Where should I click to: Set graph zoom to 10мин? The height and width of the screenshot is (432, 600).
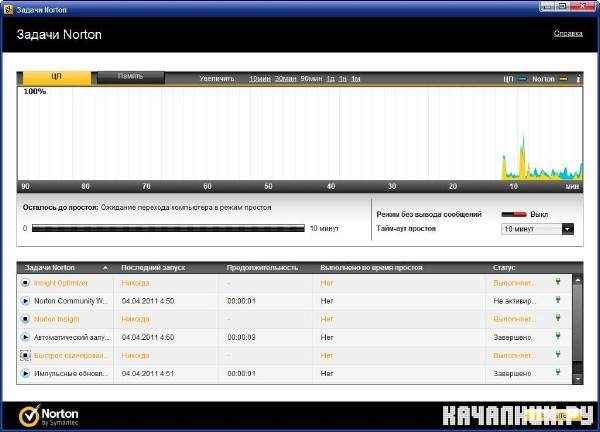click(x=260, y=79)
